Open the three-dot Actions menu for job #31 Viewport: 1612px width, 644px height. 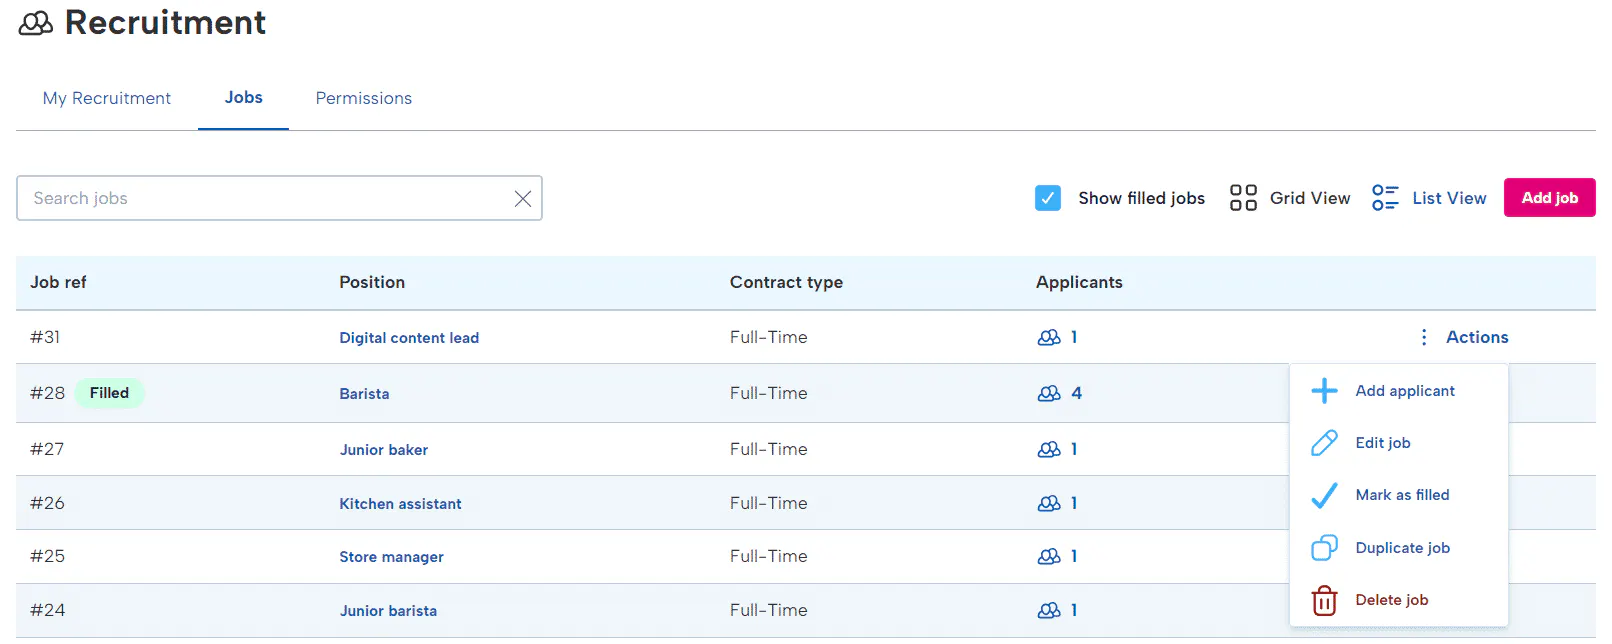pos(1424,338)
